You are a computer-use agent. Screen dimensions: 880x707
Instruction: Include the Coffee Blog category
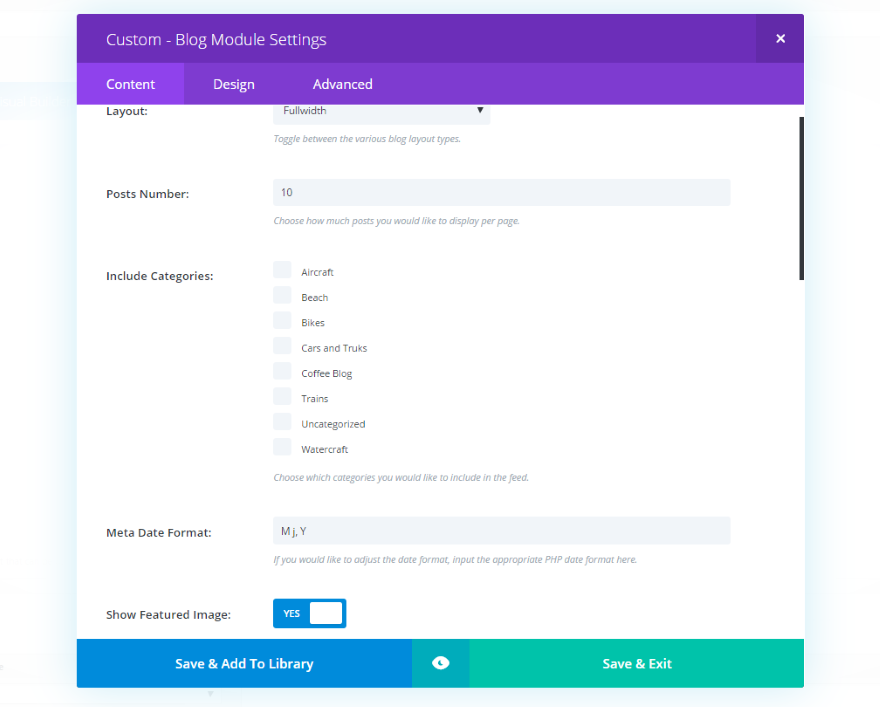[x=283, y=372]
